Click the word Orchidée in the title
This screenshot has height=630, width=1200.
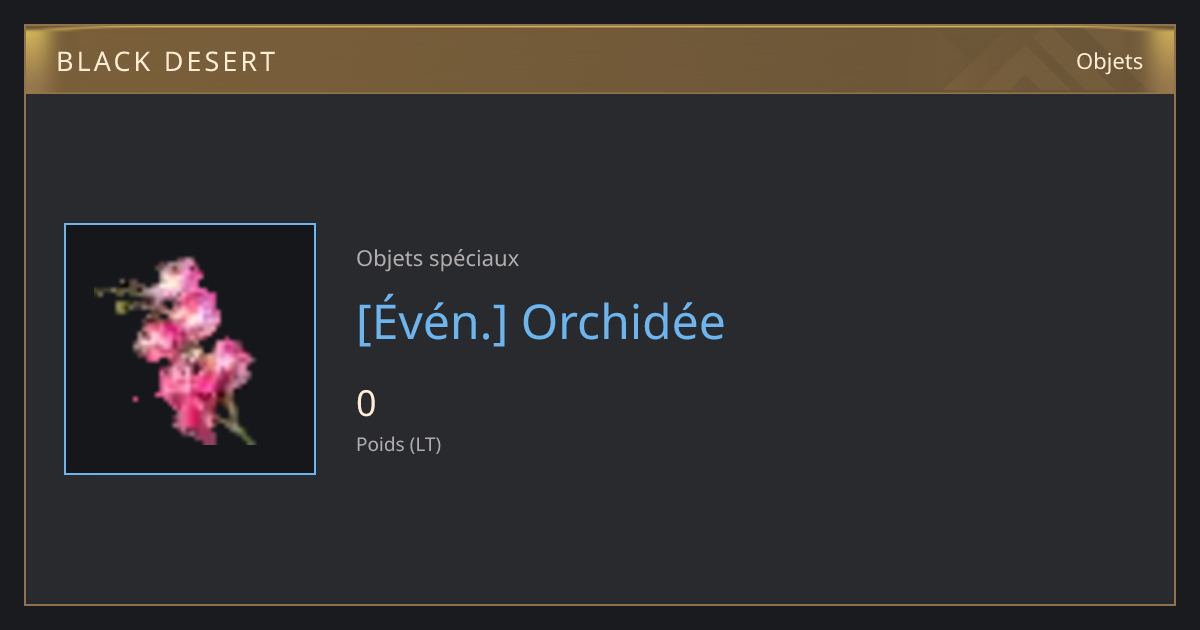624,322
